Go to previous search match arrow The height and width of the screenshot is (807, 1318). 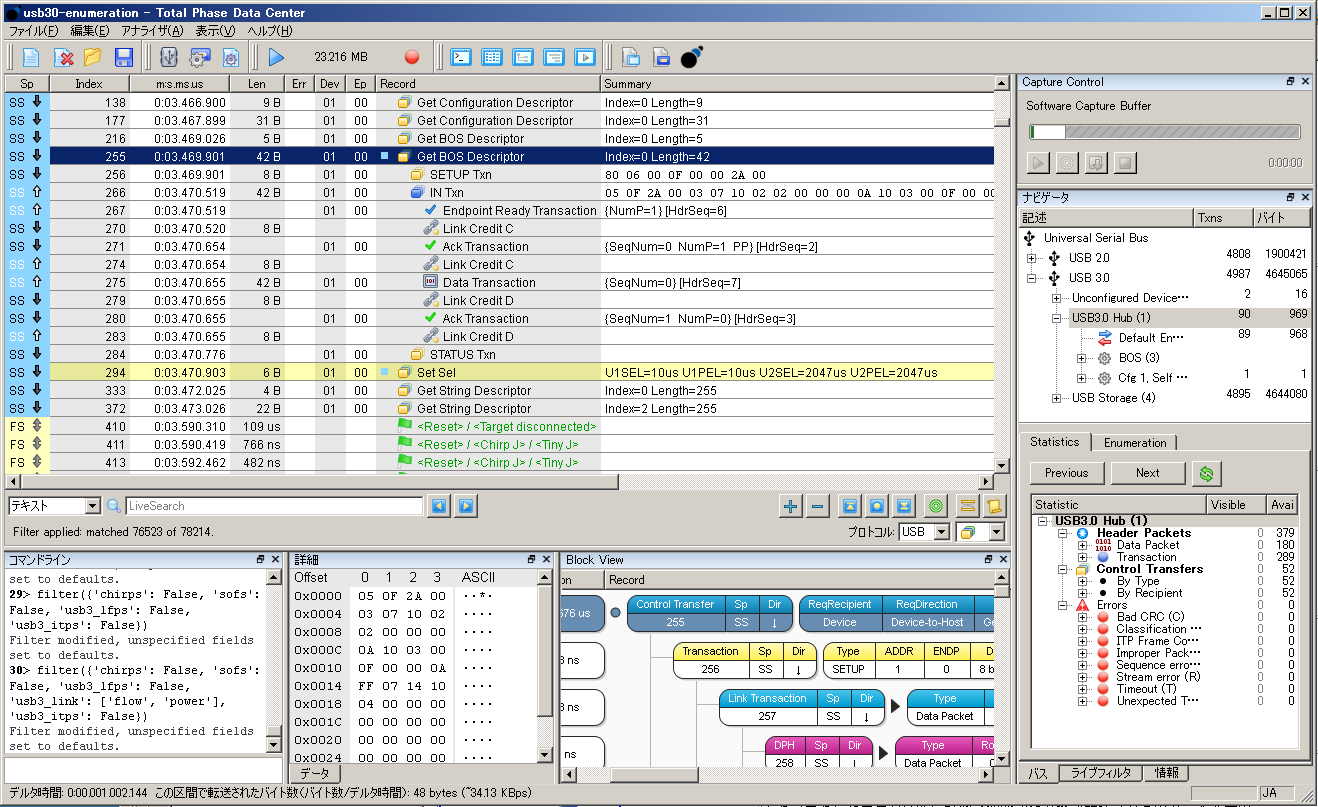(x=438, y=506)
